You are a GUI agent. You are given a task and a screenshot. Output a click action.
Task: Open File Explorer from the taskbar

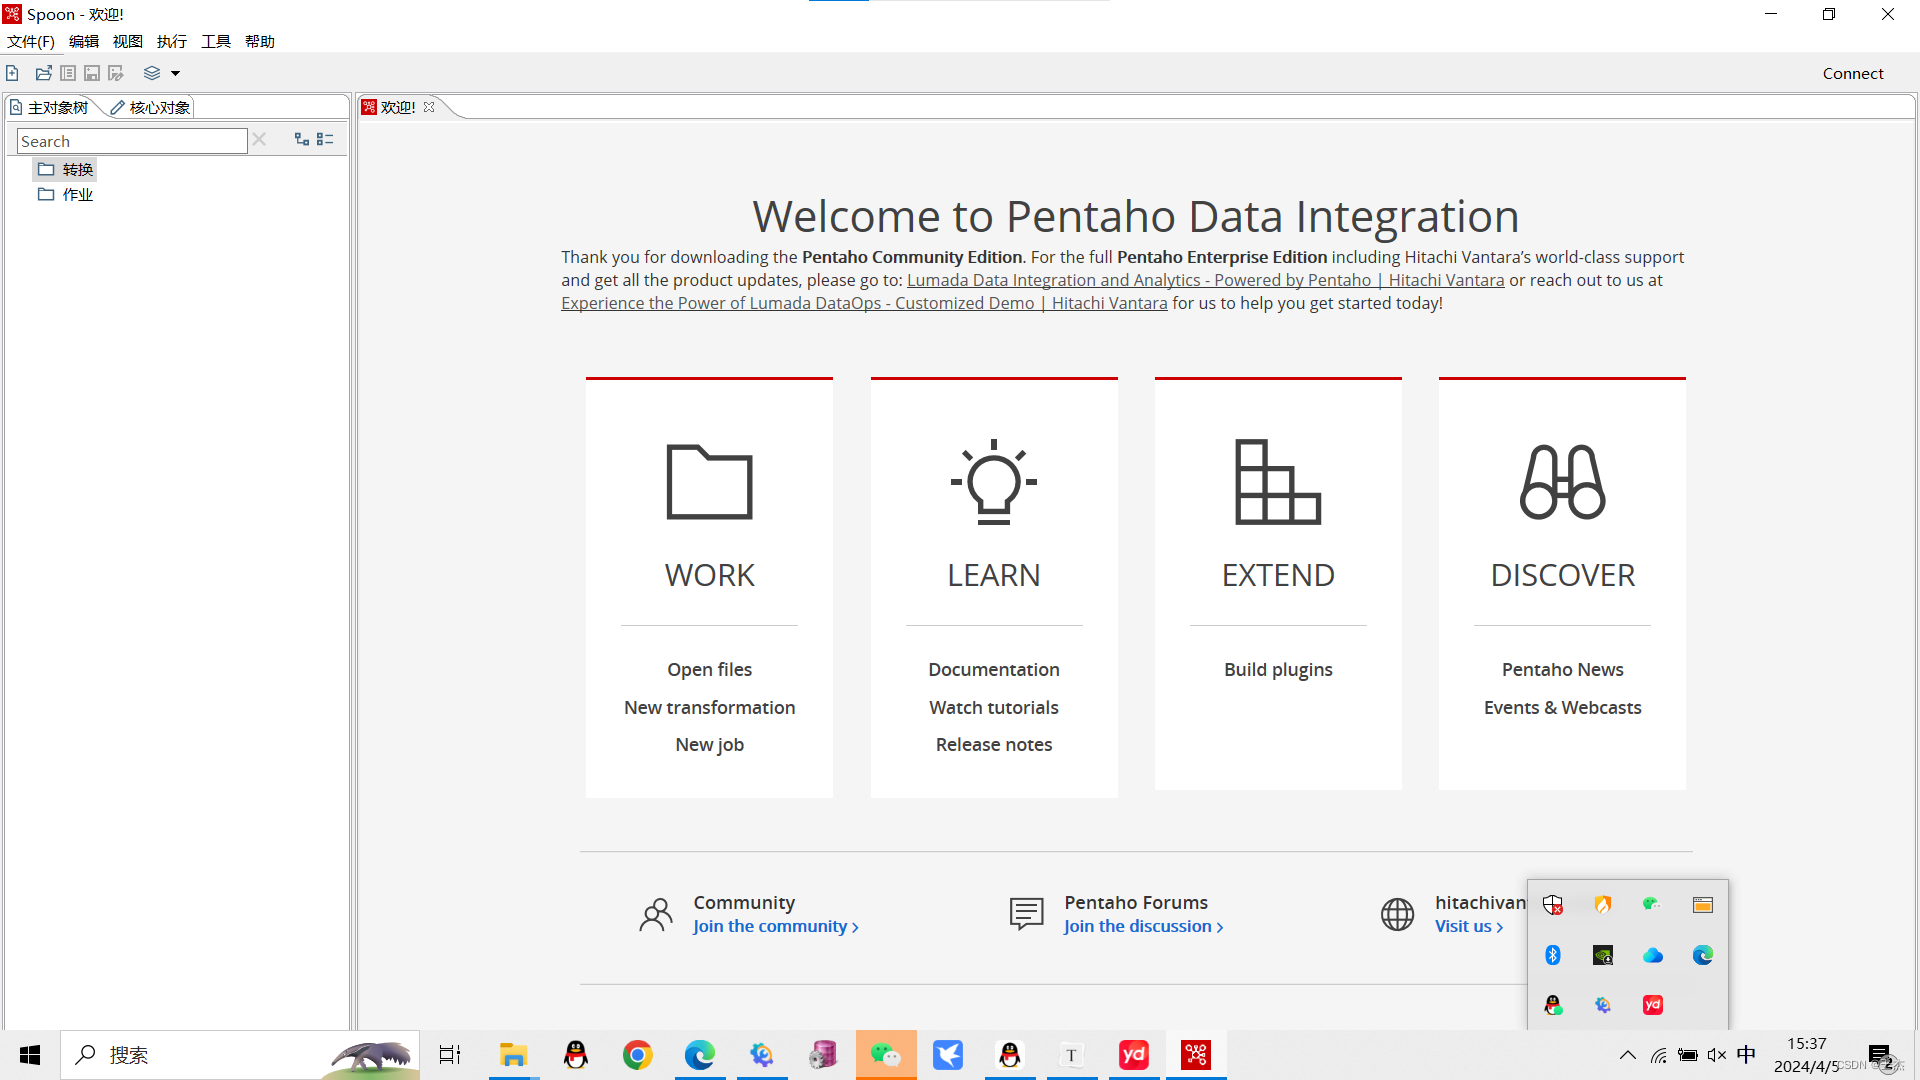(x=513, y=1055)
